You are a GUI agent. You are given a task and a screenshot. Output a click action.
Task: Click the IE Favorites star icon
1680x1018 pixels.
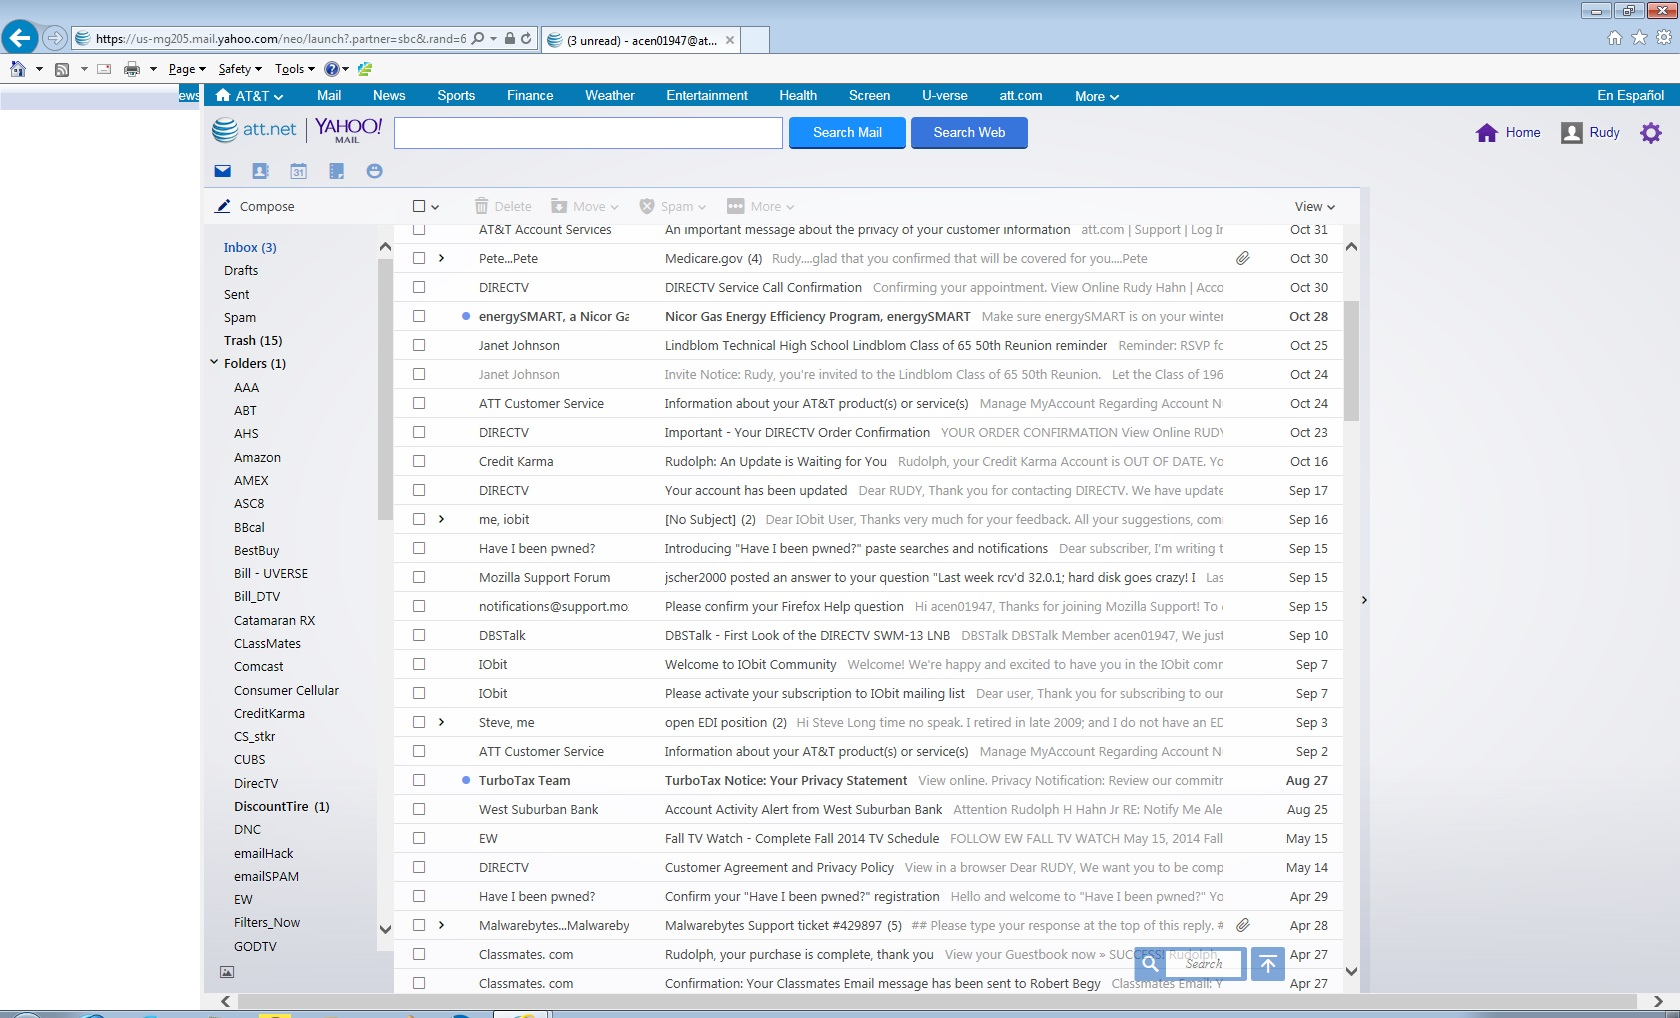click(1639, 38)
